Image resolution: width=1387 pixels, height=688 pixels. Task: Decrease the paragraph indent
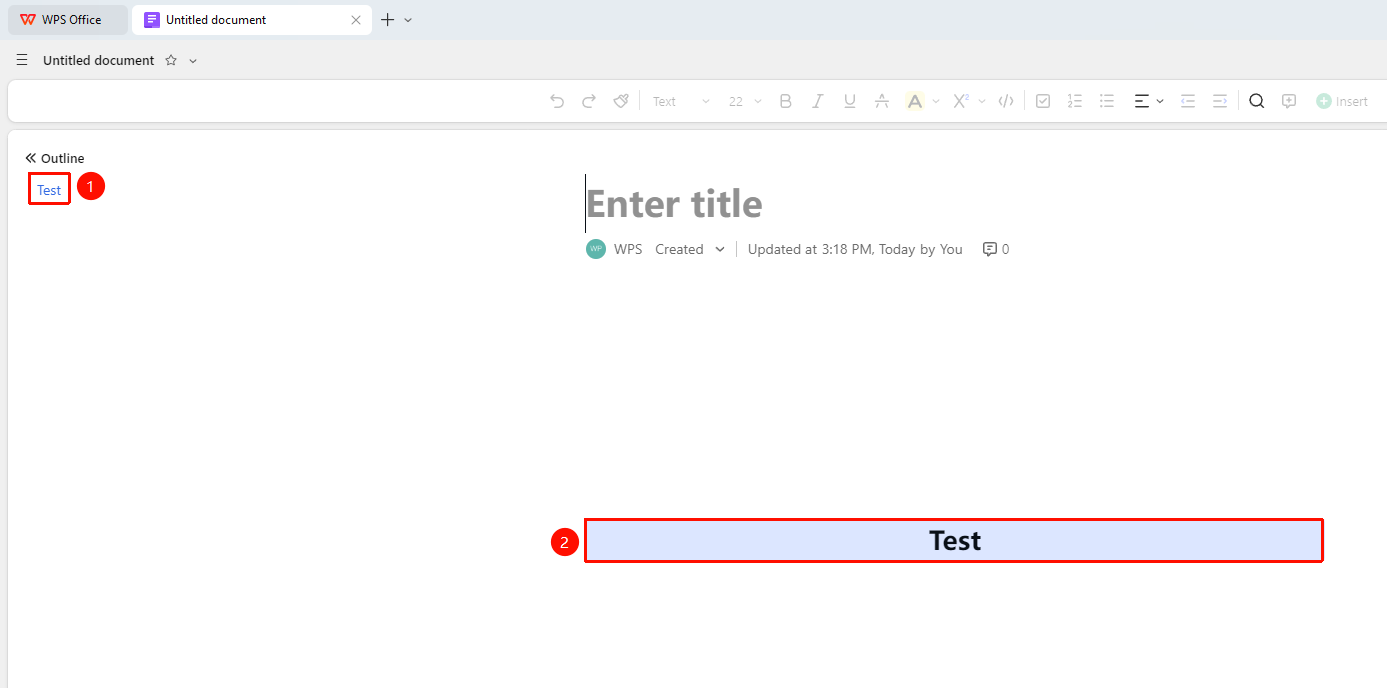[x=1188, y=101]
